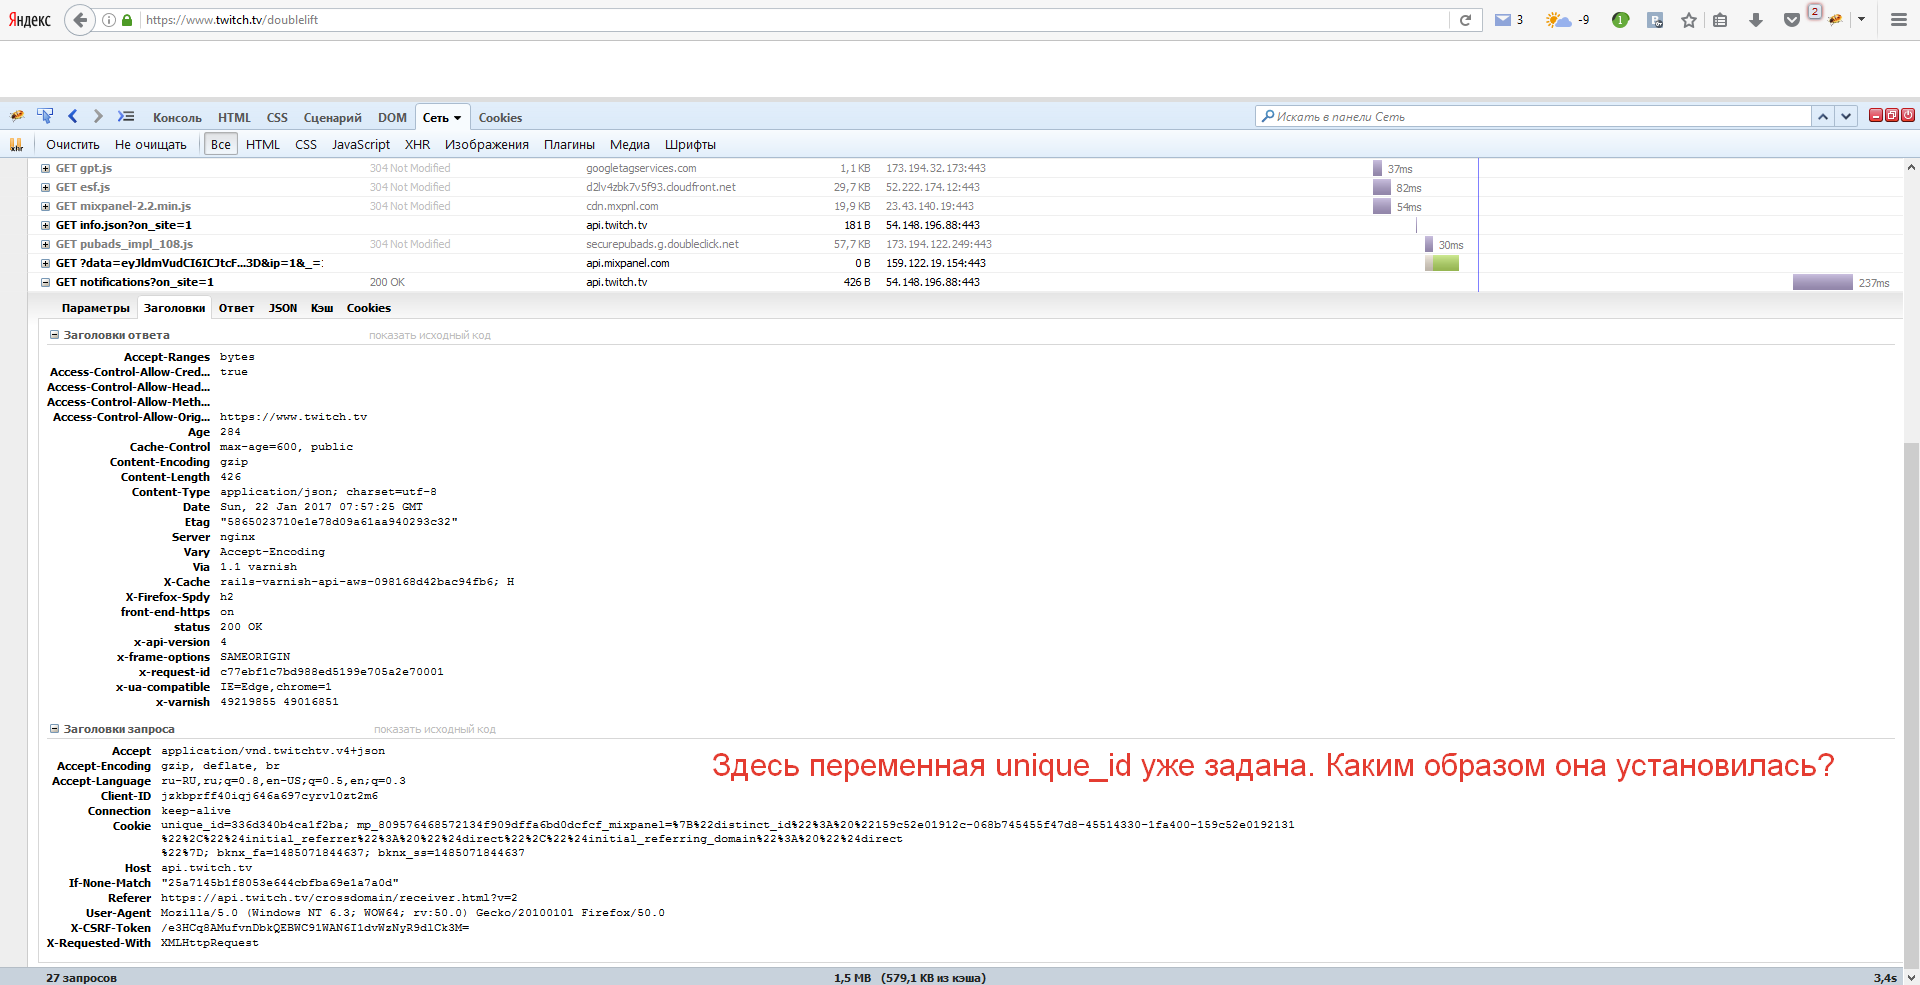The width and height of the screenshot is (1920, 985).
Task: Show site information via the info icon
Action: pos(108,20)
